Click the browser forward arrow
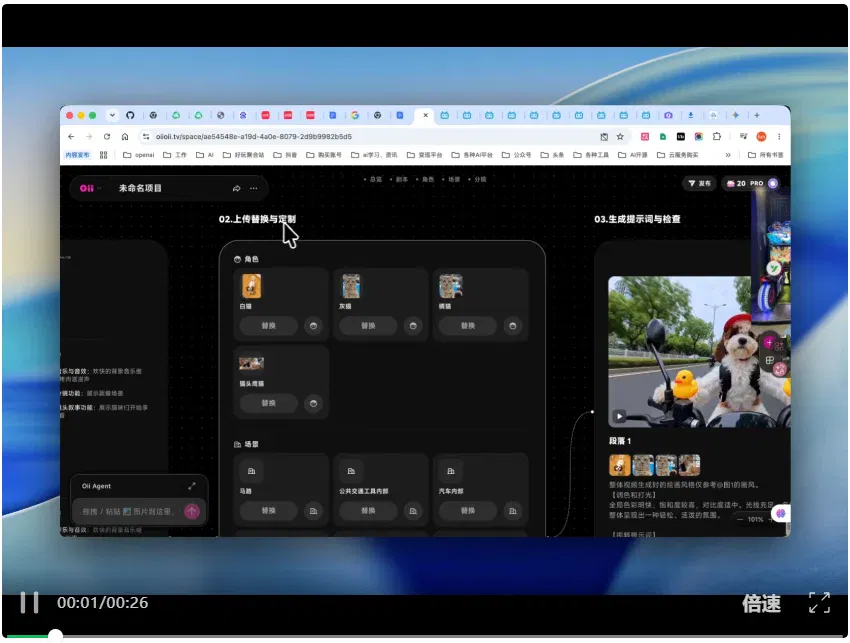850x643 pixels. pyautogui.click(x=89, y=137)
